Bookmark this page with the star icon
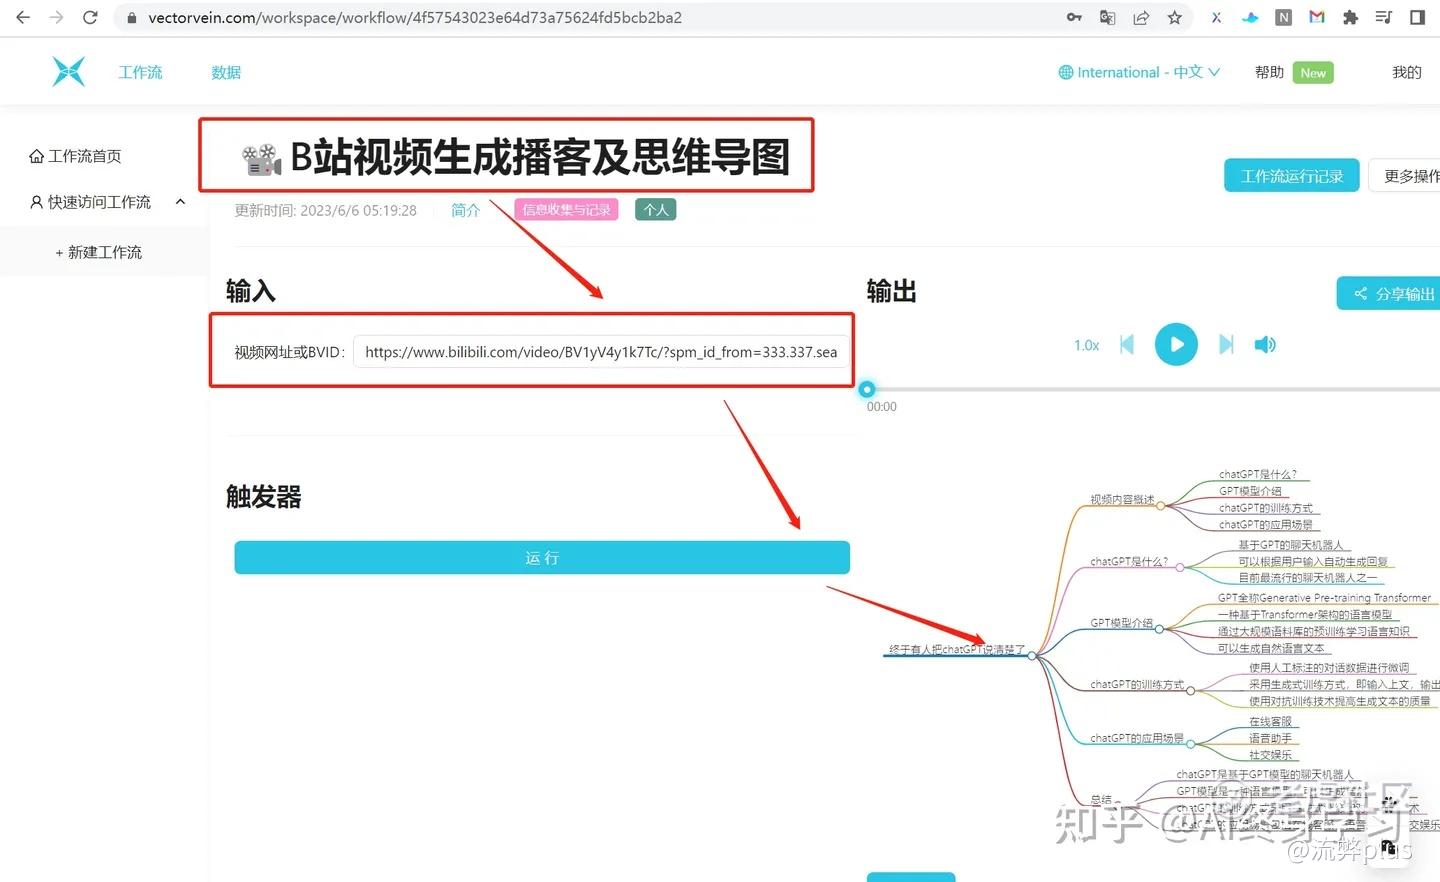The width and height of the screenshot is (1440, 882). pyautogui.click(x=1175, y=17)
